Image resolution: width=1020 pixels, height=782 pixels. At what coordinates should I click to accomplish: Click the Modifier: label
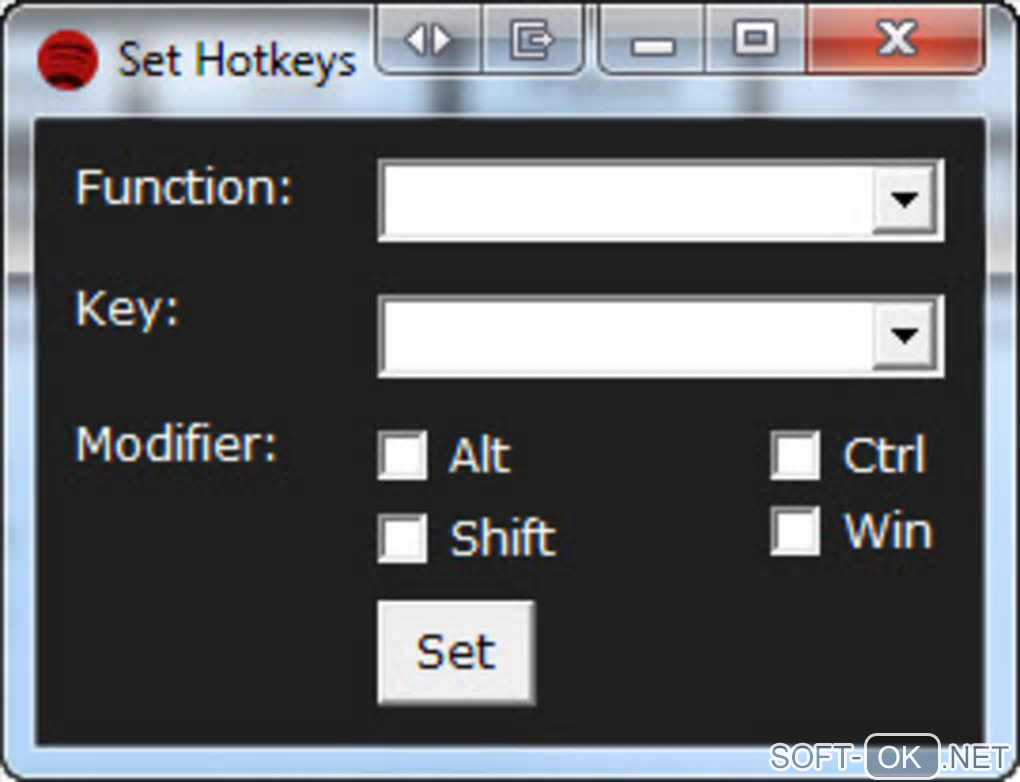(176, 443)
